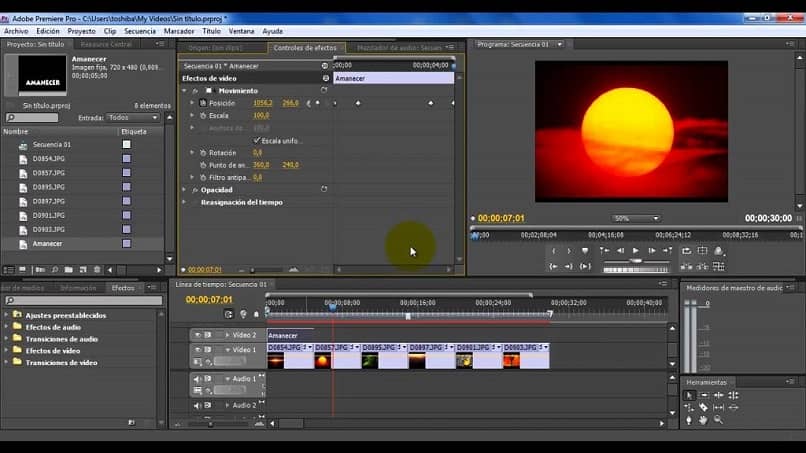Image resolution: width=806 pixels, height=453 pixels.
Task: Toggle Escala uniforme checkbox
Action: [x=257, y=140]
